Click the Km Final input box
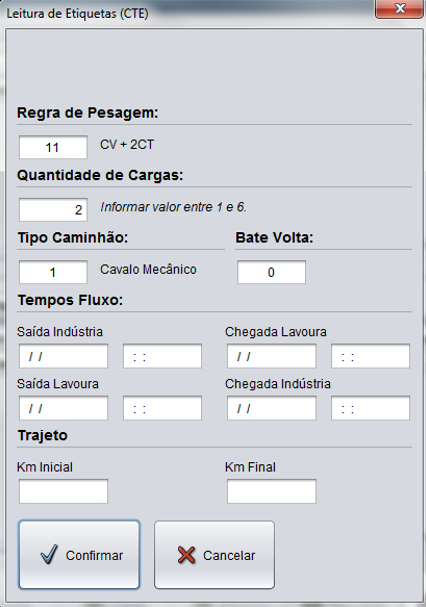The height and width of the screenshot is (607, 426). click(x=271, y=491)
